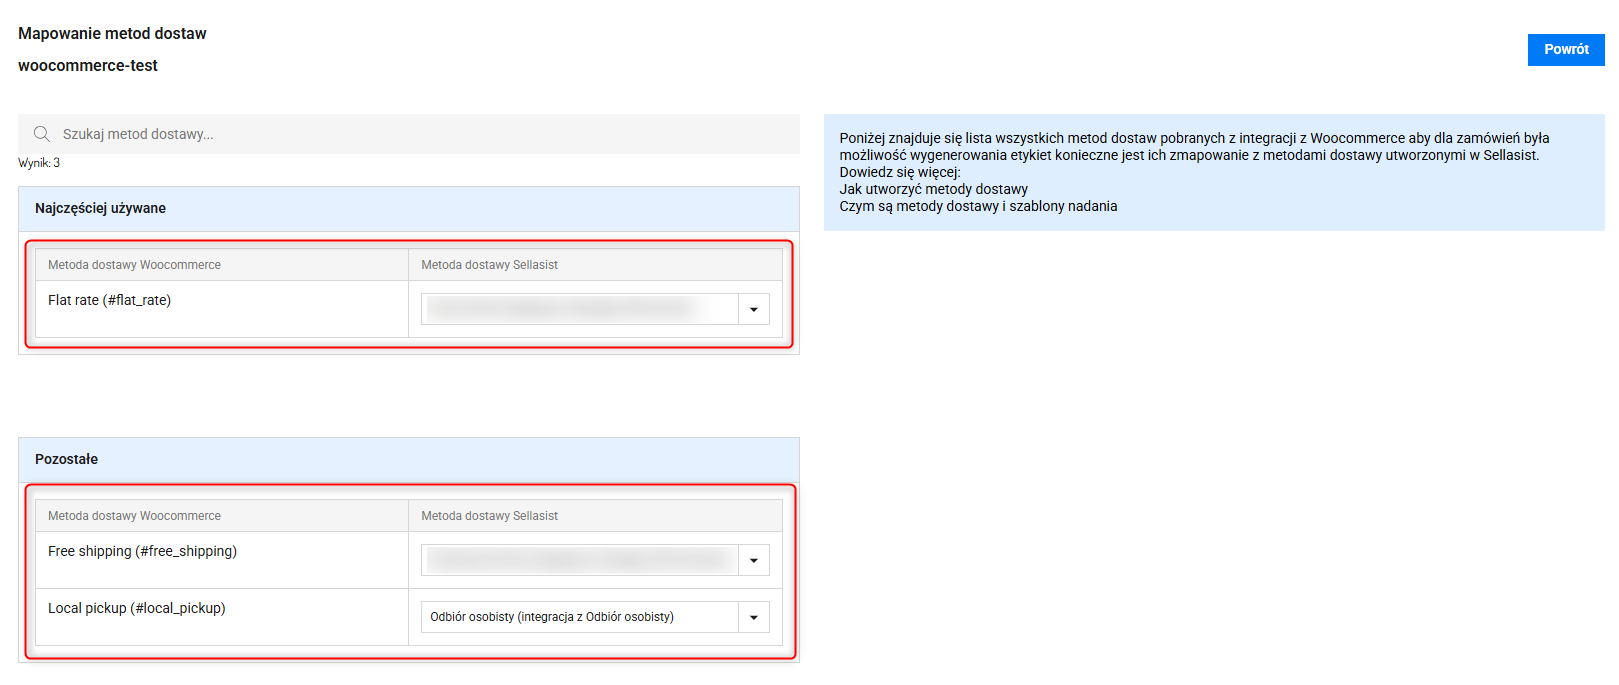Image resolution: width=1619 pixels, height=685 pixels.
Task: Click the 'Wynik: 3' result count text
Action: [39, 163]
